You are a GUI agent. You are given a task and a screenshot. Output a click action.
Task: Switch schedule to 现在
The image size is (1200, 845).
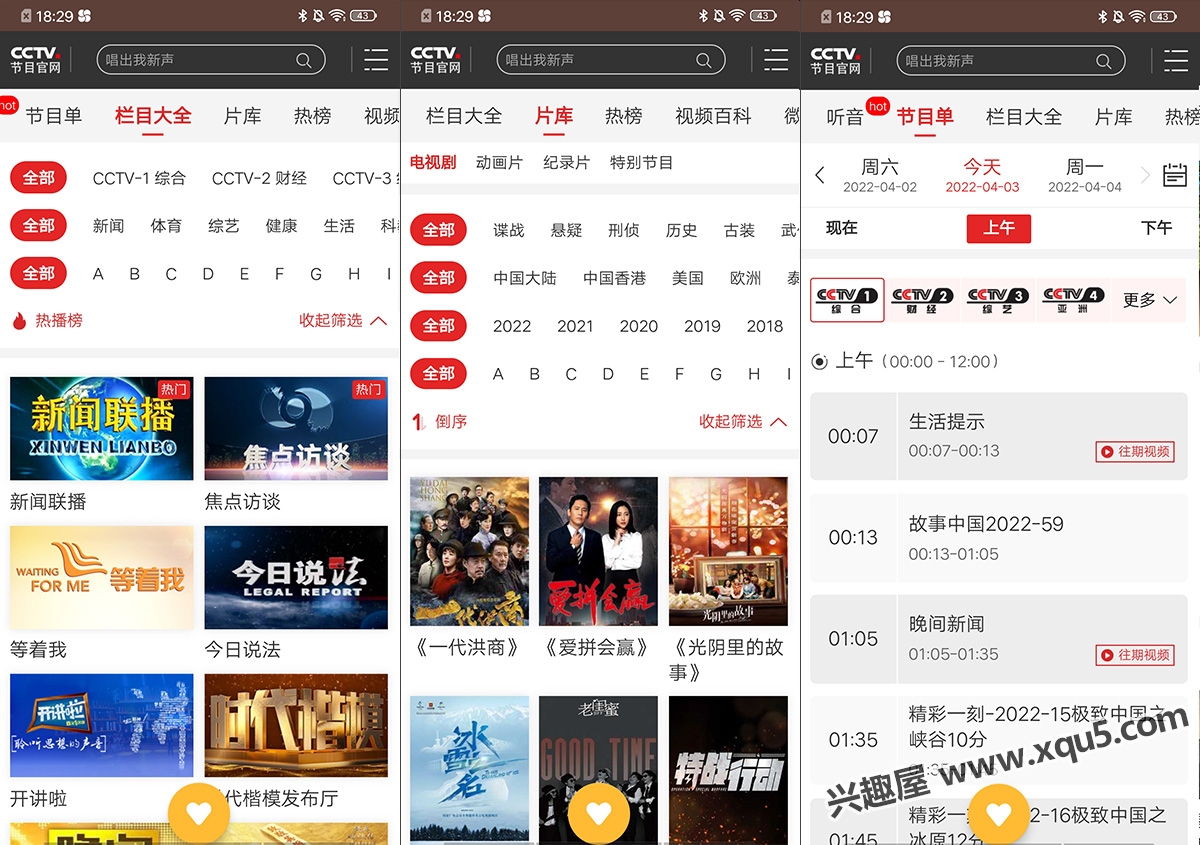842,228
